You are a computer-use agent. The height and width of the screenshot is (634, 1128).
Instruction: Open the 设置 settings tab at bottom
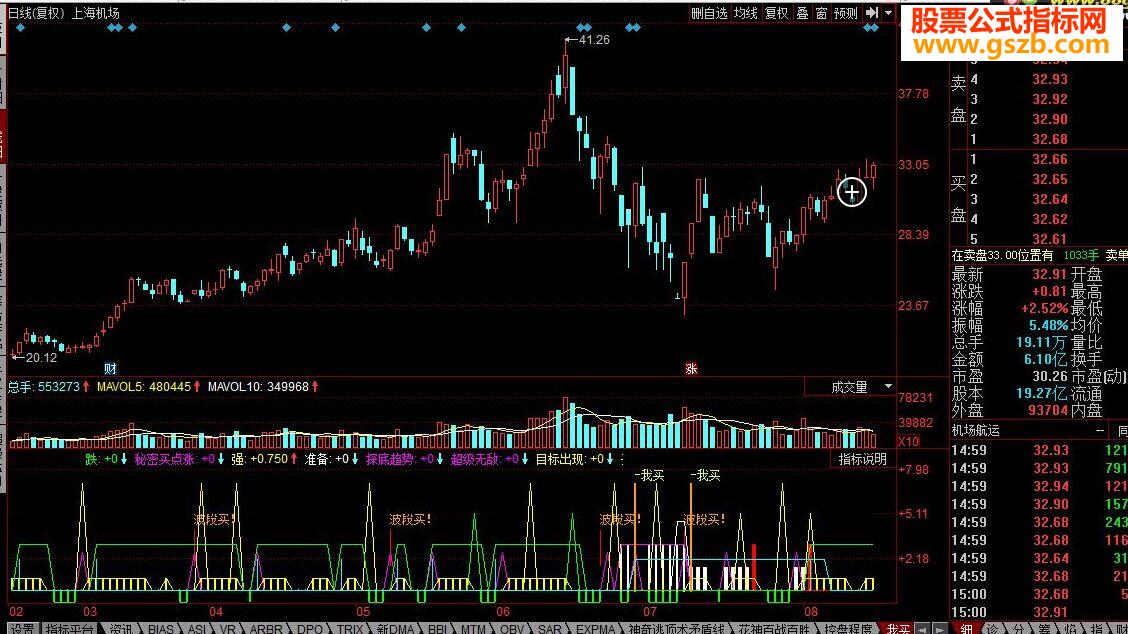(22, 628)
